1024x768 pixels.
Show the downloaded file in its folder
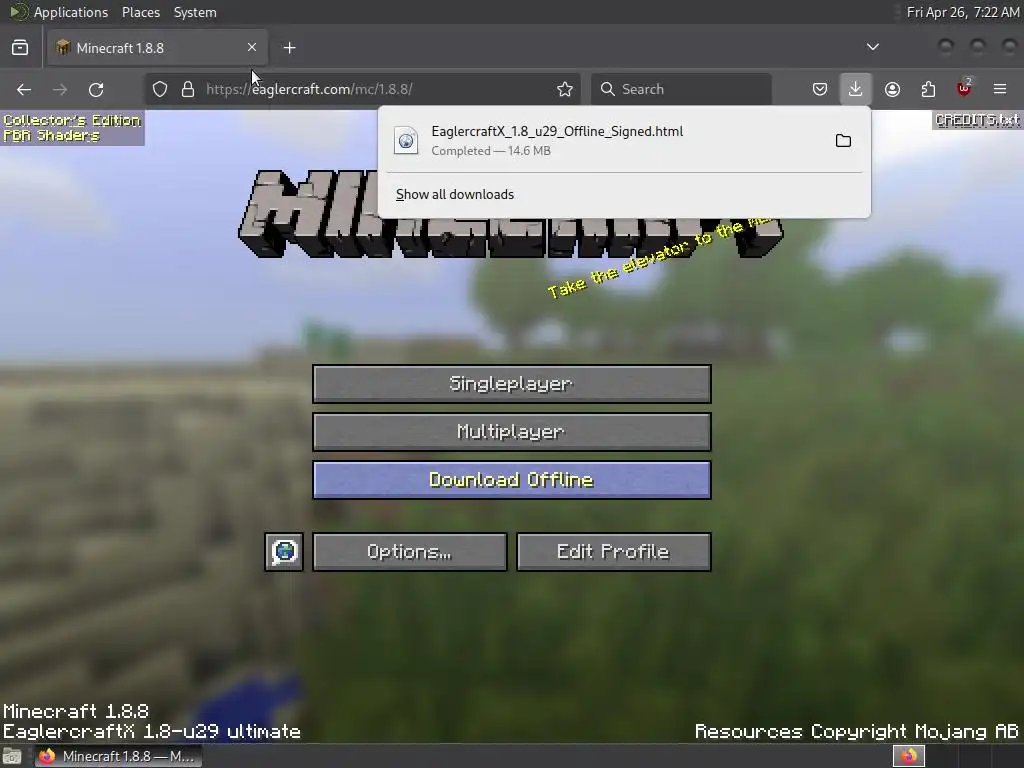tap(843, 140)
